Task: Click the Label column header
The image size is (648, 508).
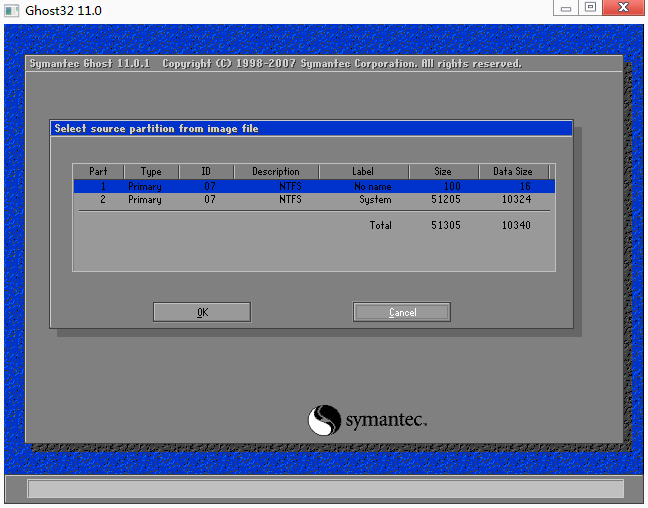Action: click(363, 172)
